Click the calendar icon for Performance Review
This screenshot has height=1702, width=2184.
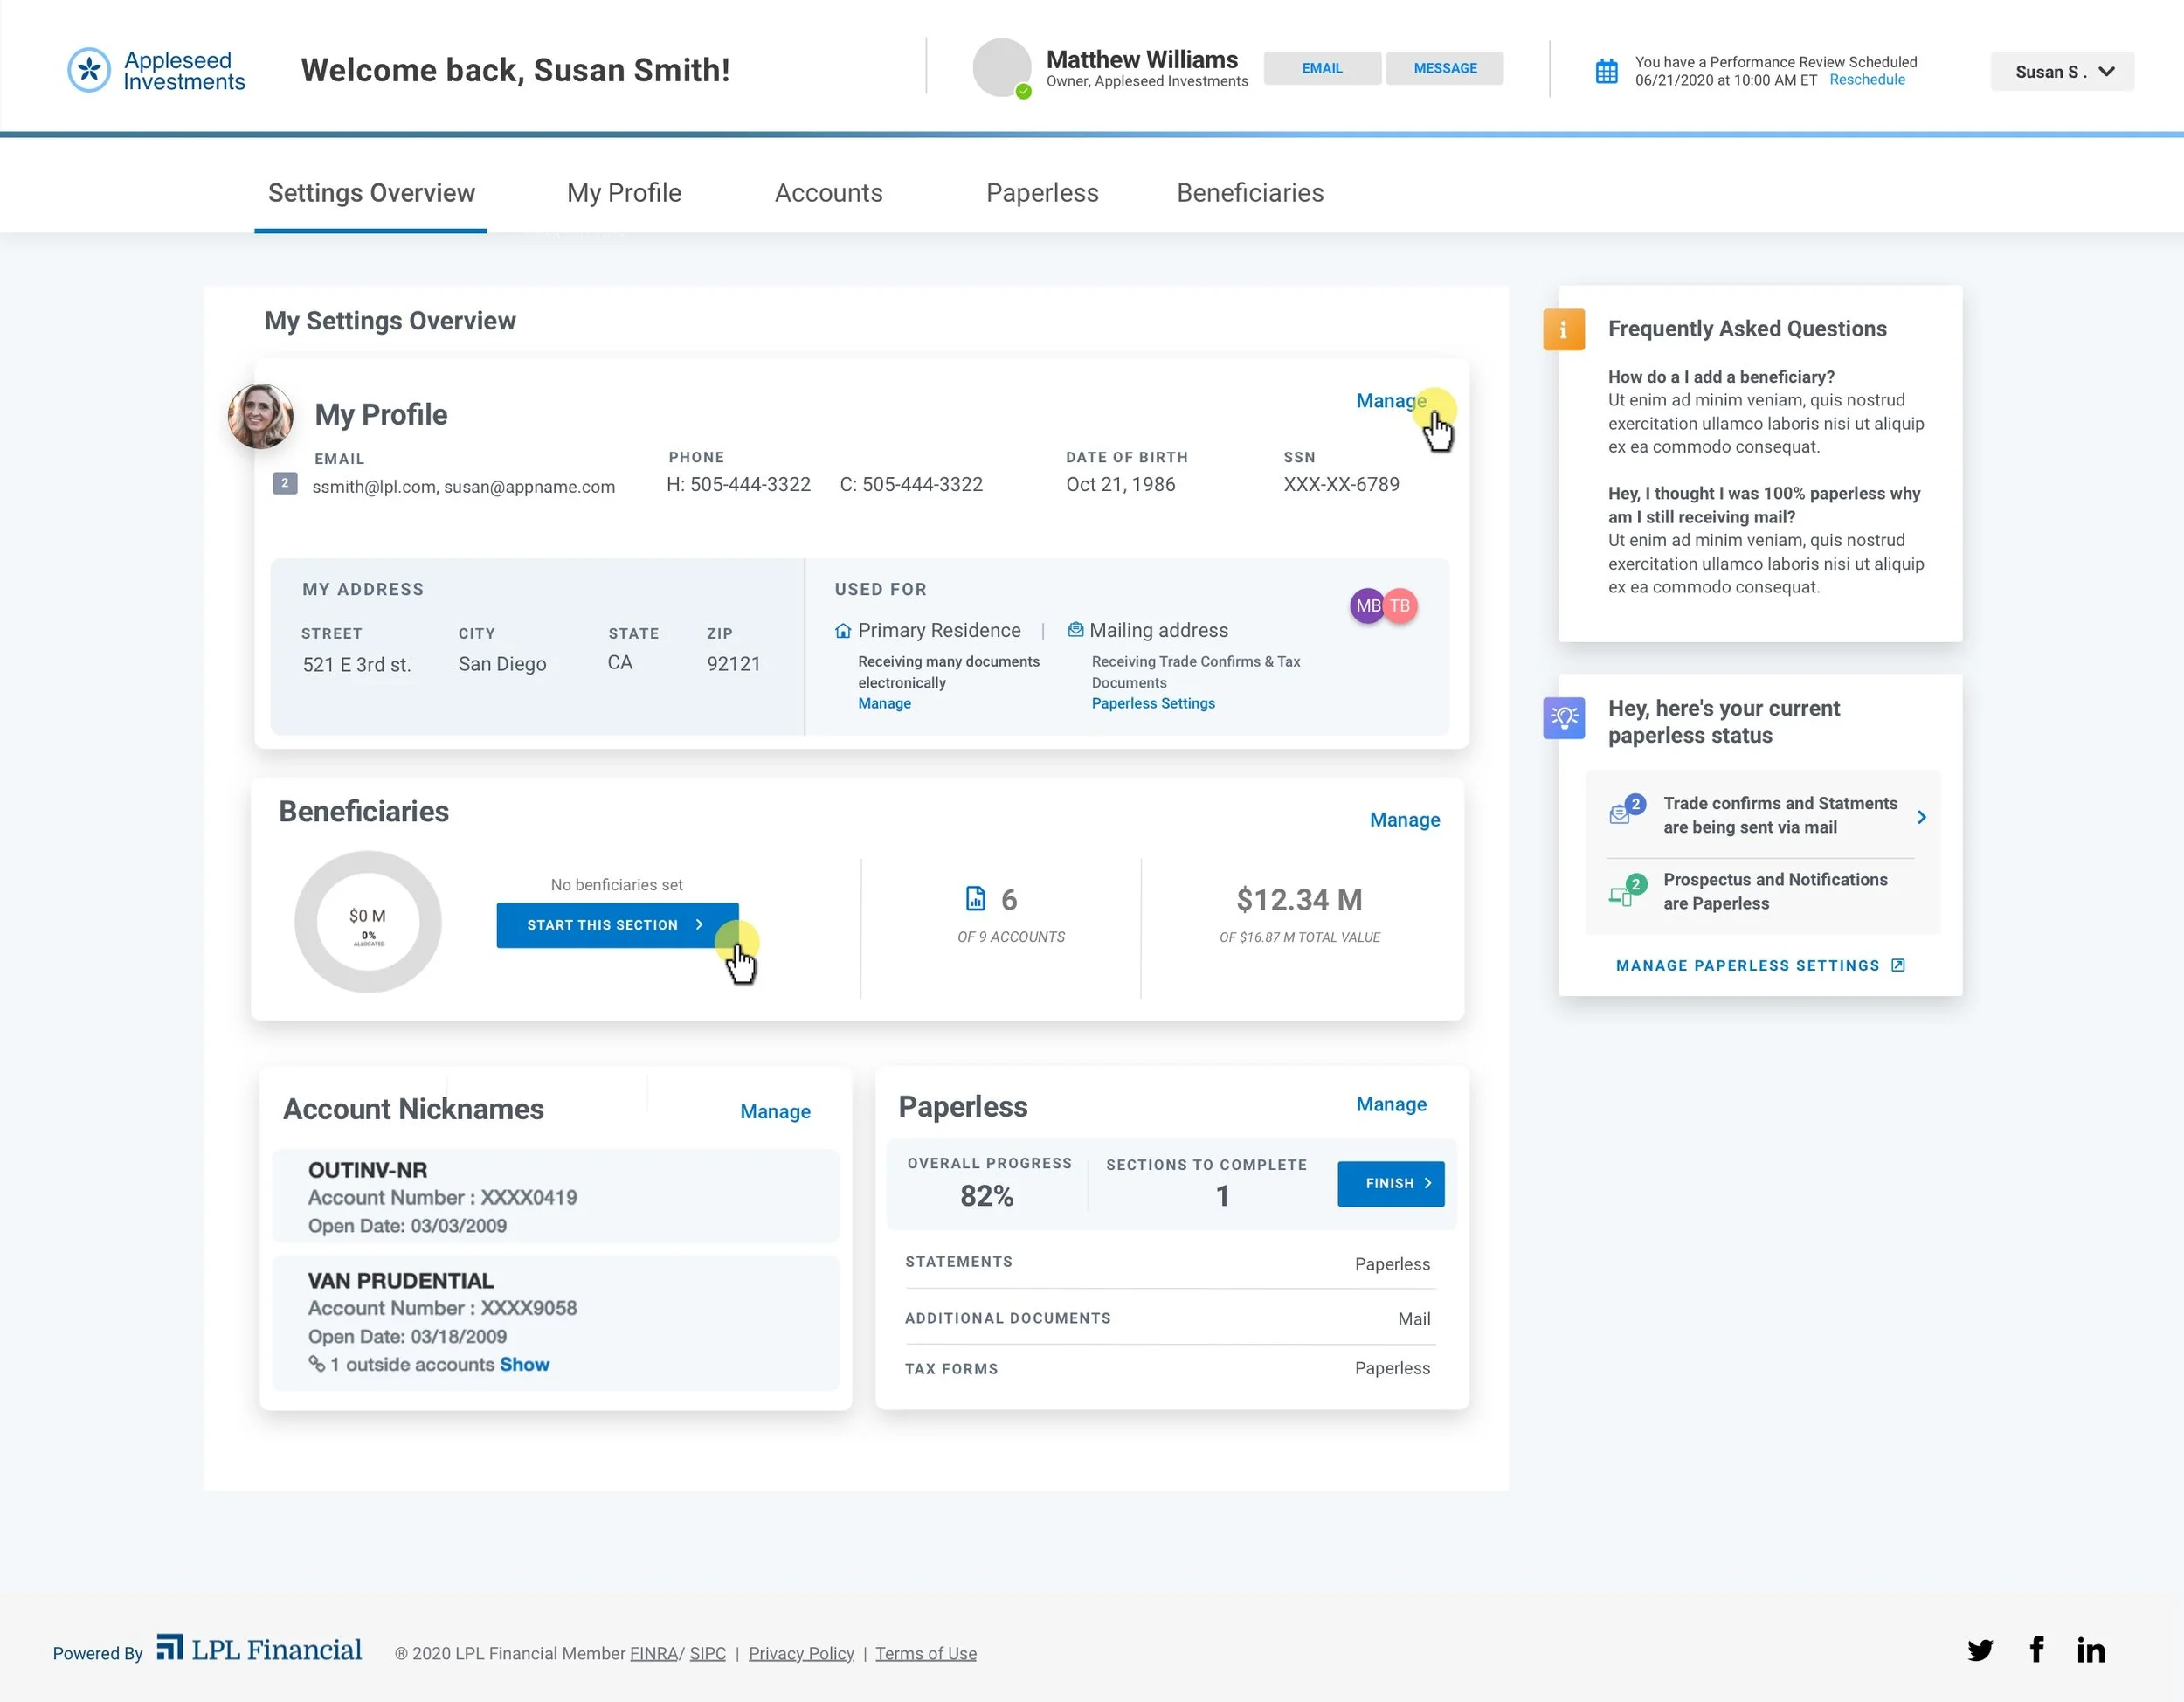coord(1606,71)
